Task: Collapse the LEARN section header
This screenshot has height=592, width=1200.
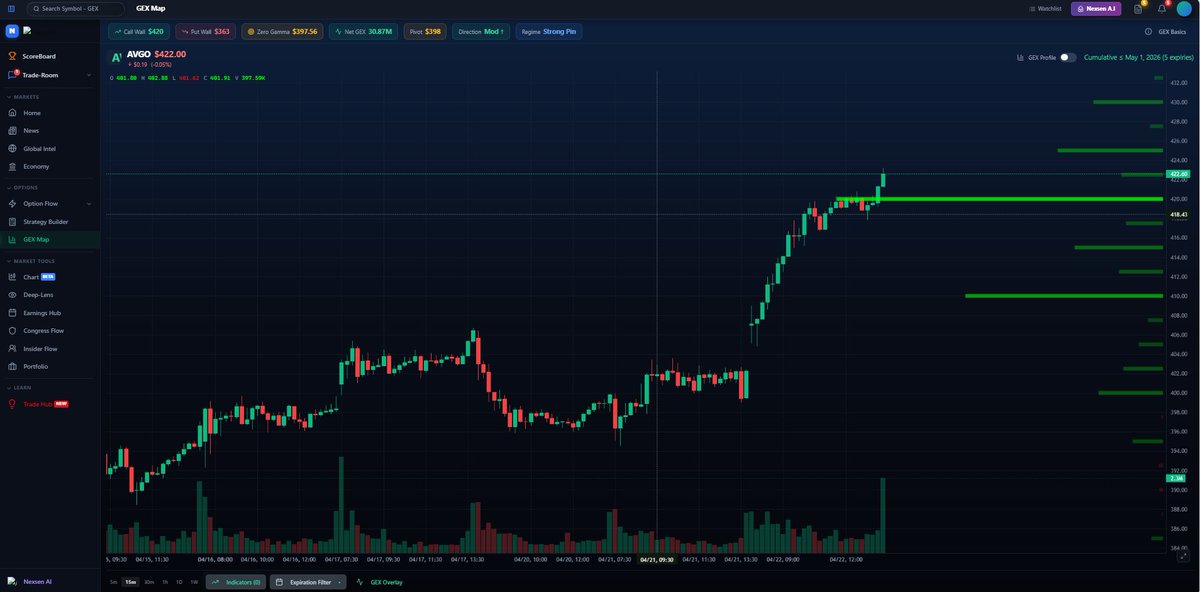Action: pyautogui.click(x=21, y=387)
